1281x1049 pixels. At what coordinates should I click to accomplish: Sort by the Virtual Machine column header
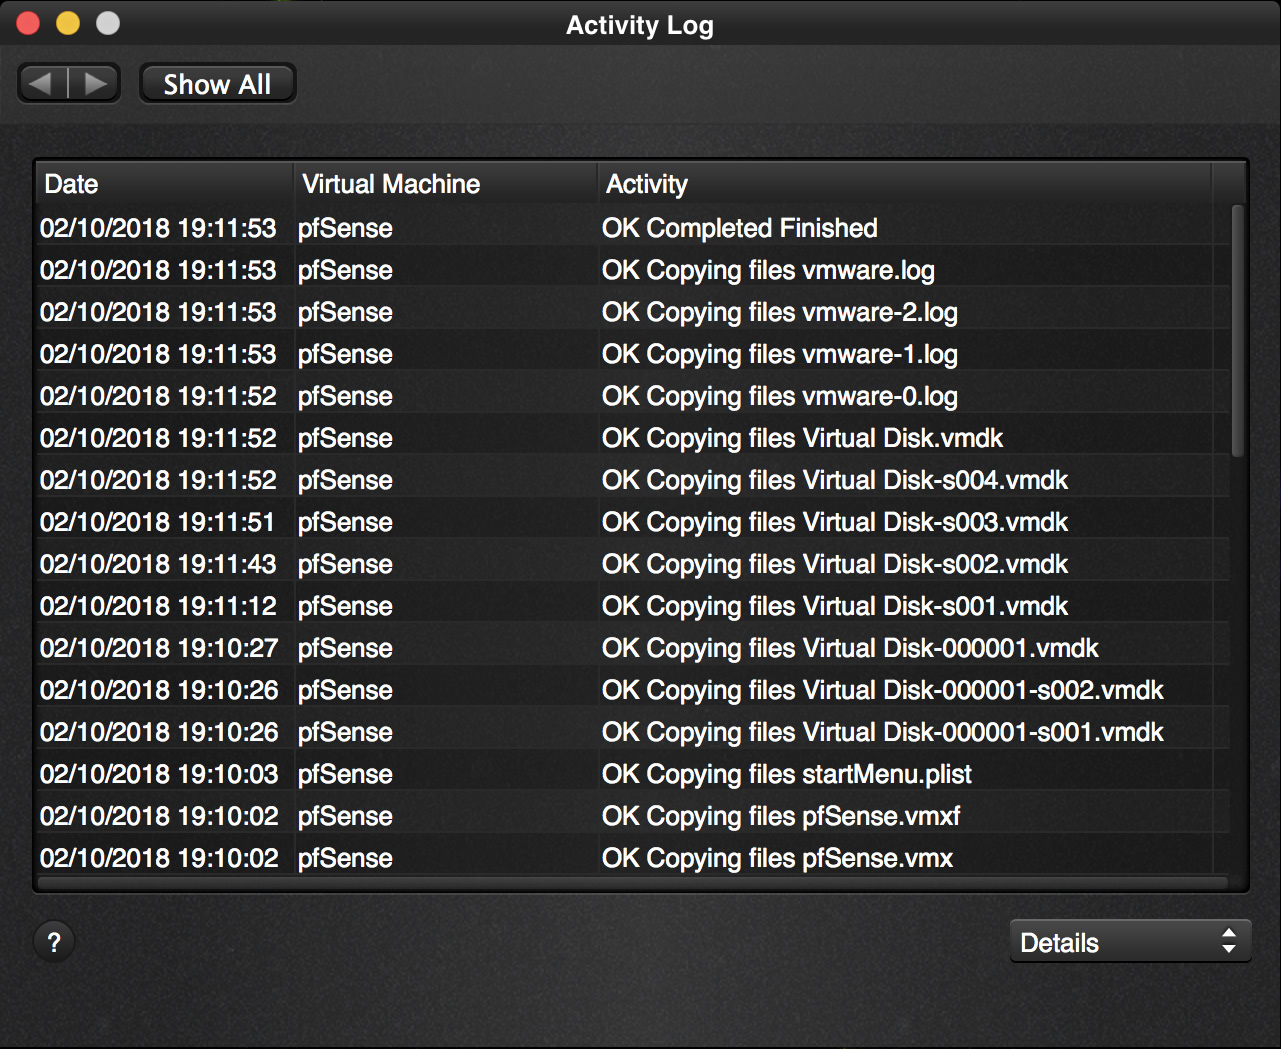445,184
